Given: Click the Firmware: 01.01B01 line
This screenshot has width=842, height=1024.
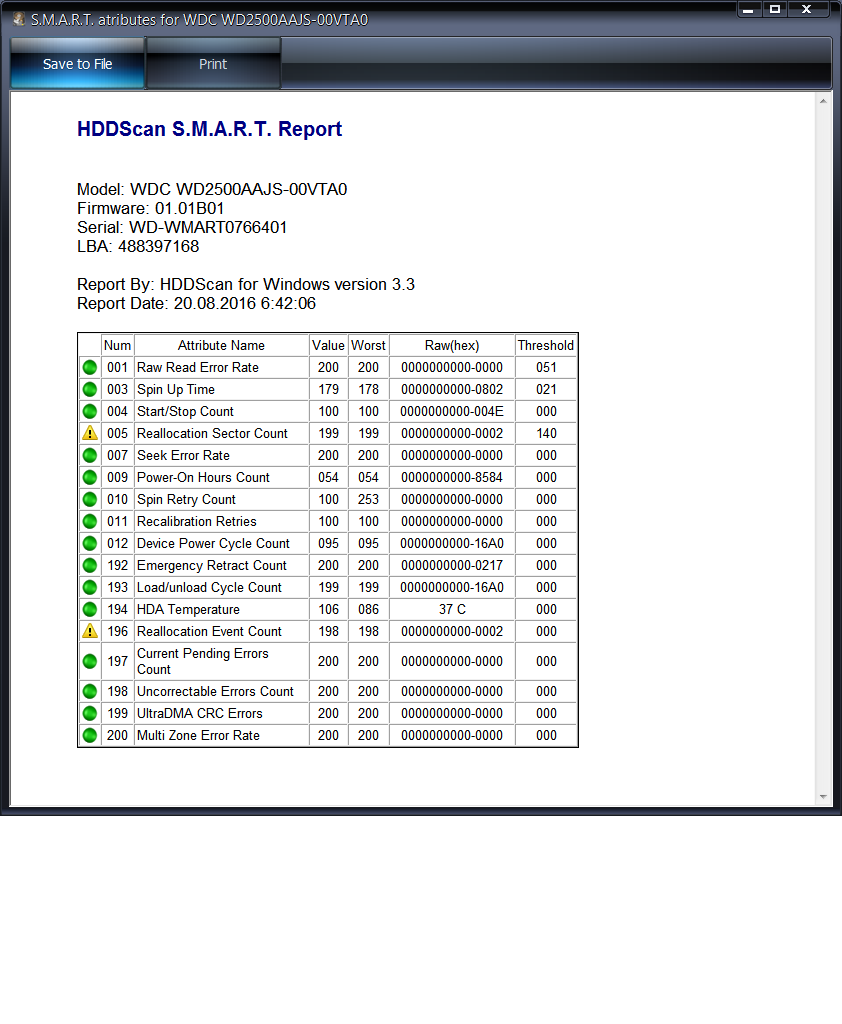Looking at the screenshot, I should (x=150, y=208).
